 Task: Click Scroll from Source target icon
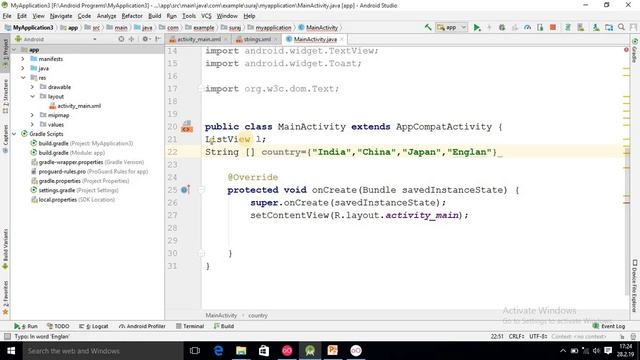(x=121, y=39)
